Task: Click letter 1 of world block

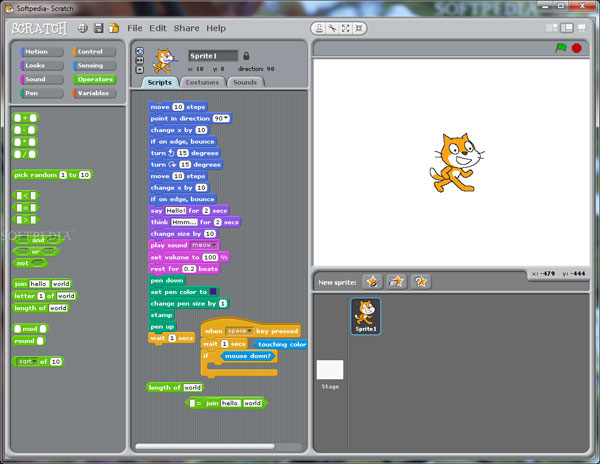Action: 45,296
